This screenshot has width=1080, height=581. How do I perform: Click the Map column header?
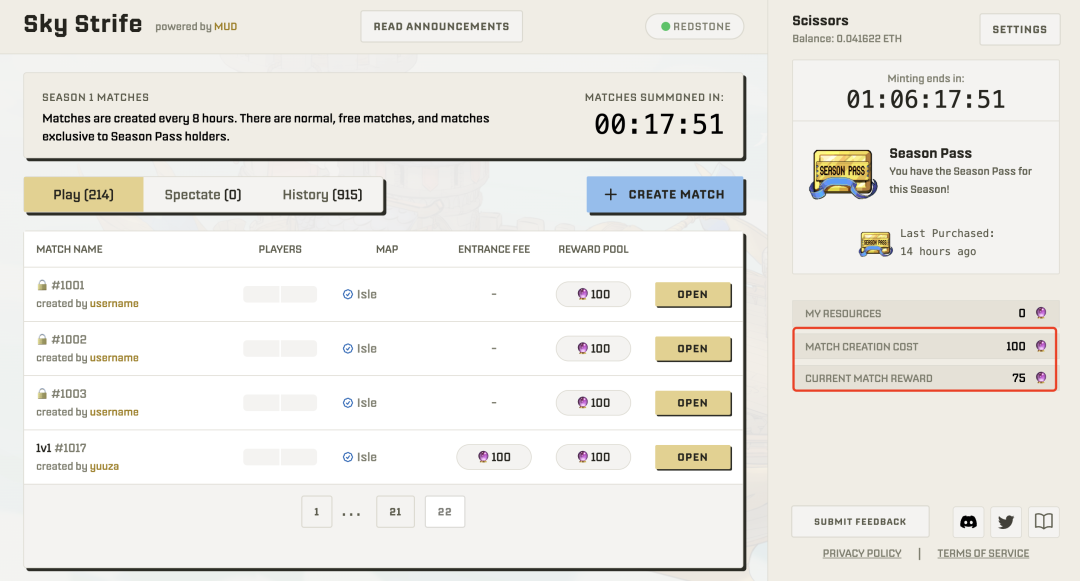[386, 249]
